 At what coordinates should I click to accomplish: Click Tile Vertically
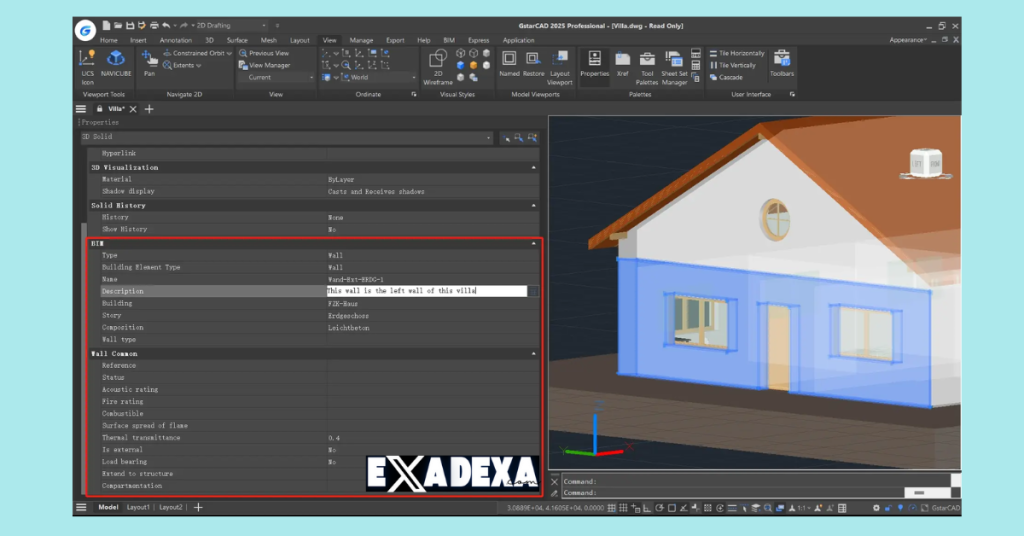point(733,65)
